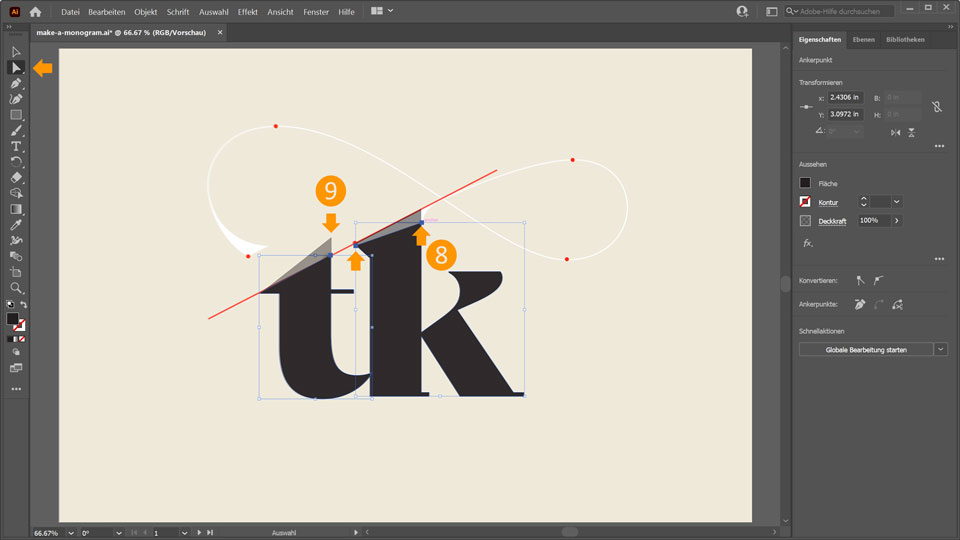Select the Type tool
The image size is (960, 540).
(16, 146)
